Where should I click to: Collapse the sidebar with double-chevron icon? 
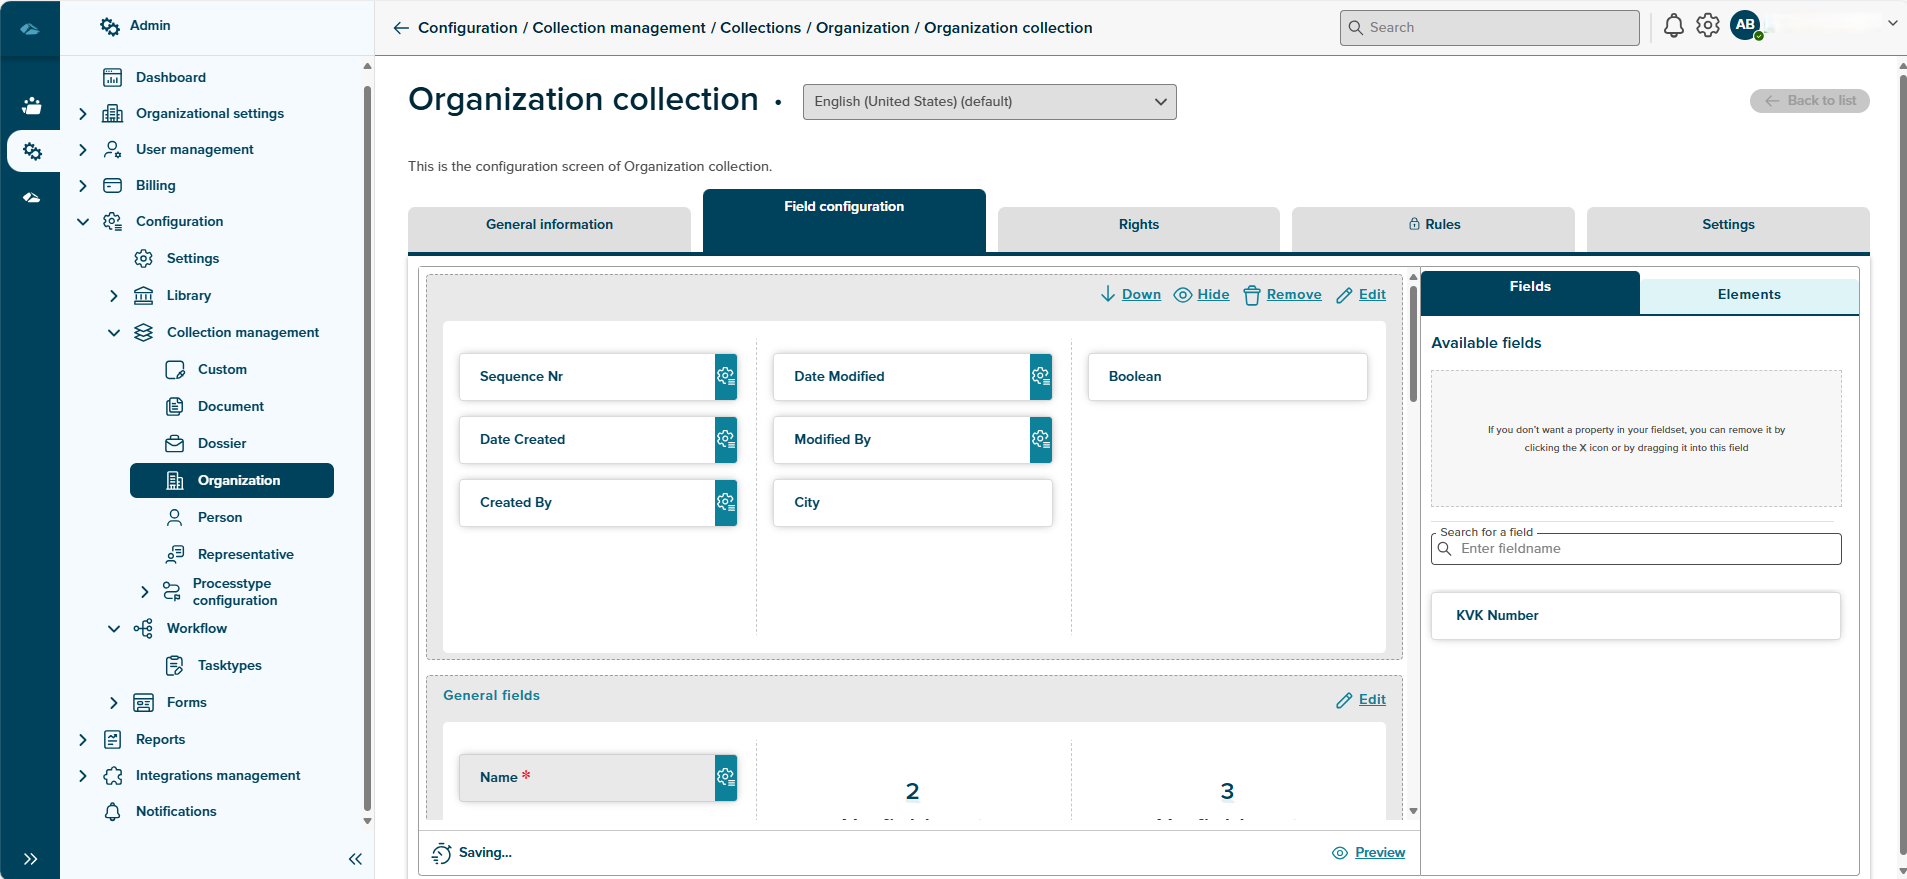tap(355, 859)
